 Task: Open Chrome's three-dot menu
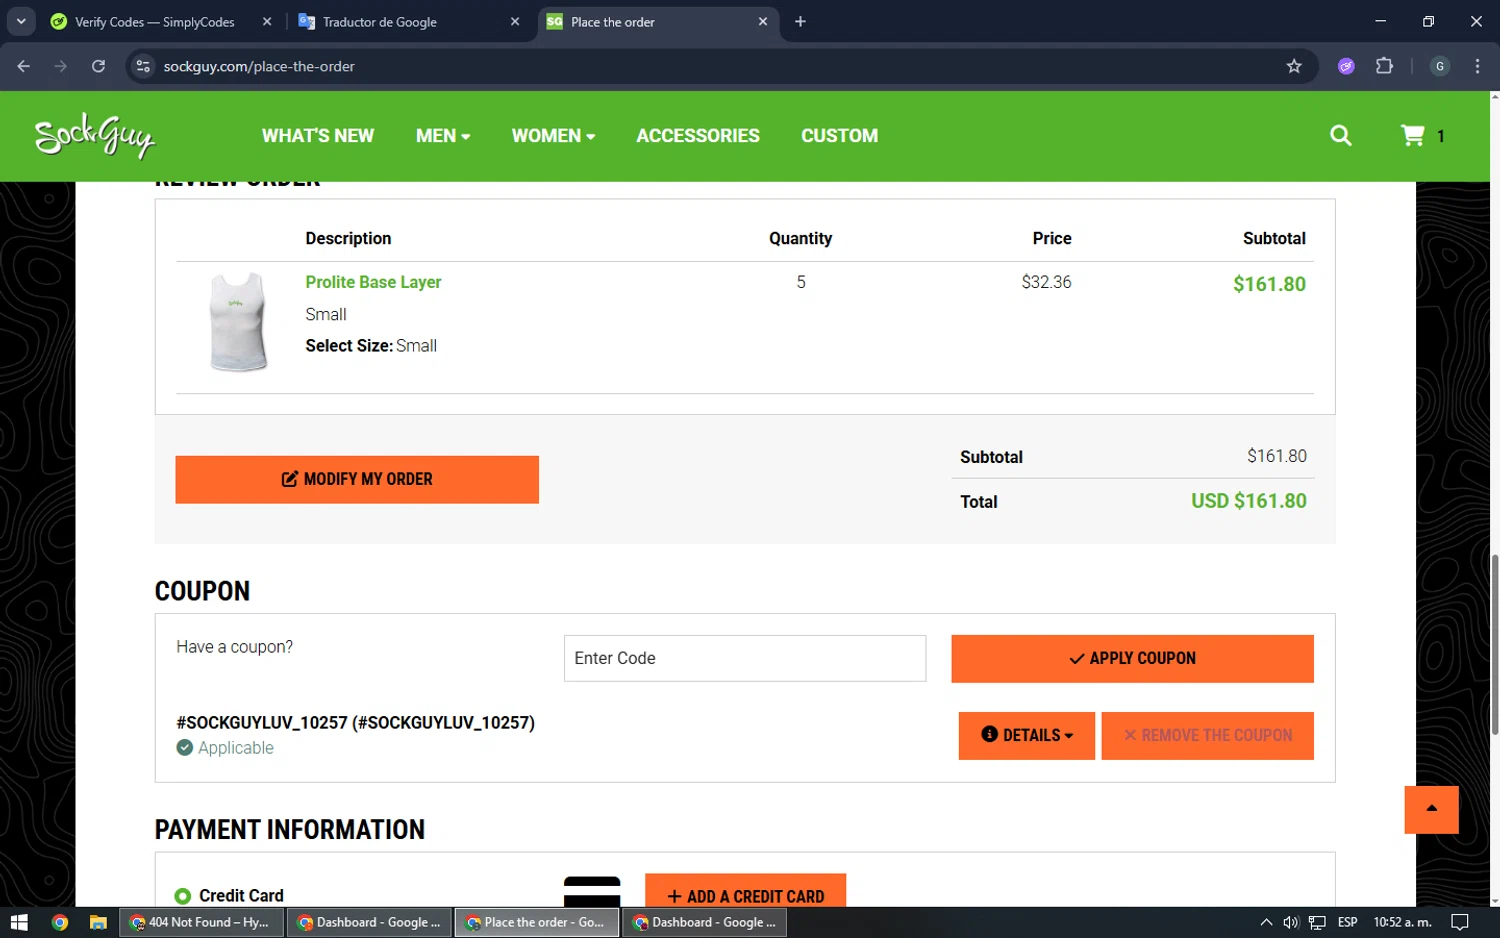pyautogui.click(x=1477, y=66)
